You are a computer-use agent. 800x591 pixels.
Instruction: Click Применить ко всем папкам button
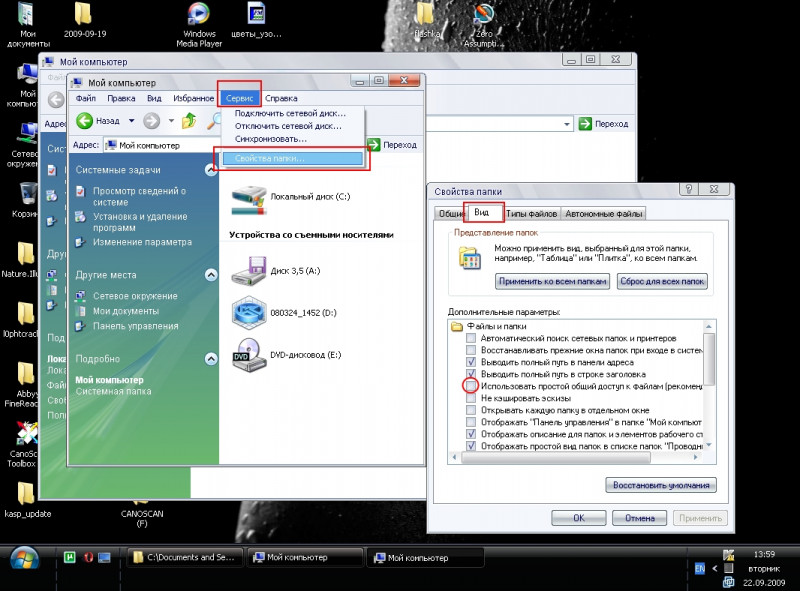click(553, 281)
